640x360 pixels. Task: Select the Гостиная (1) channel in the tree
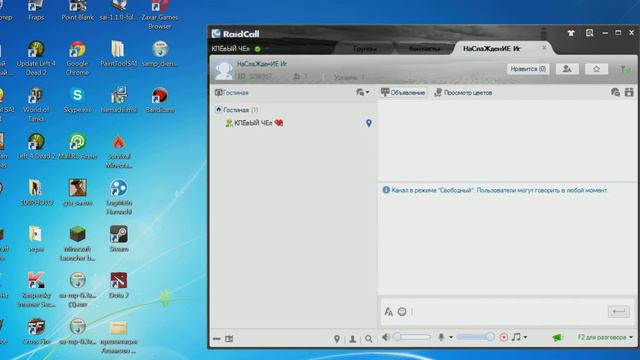click(240, 110)
